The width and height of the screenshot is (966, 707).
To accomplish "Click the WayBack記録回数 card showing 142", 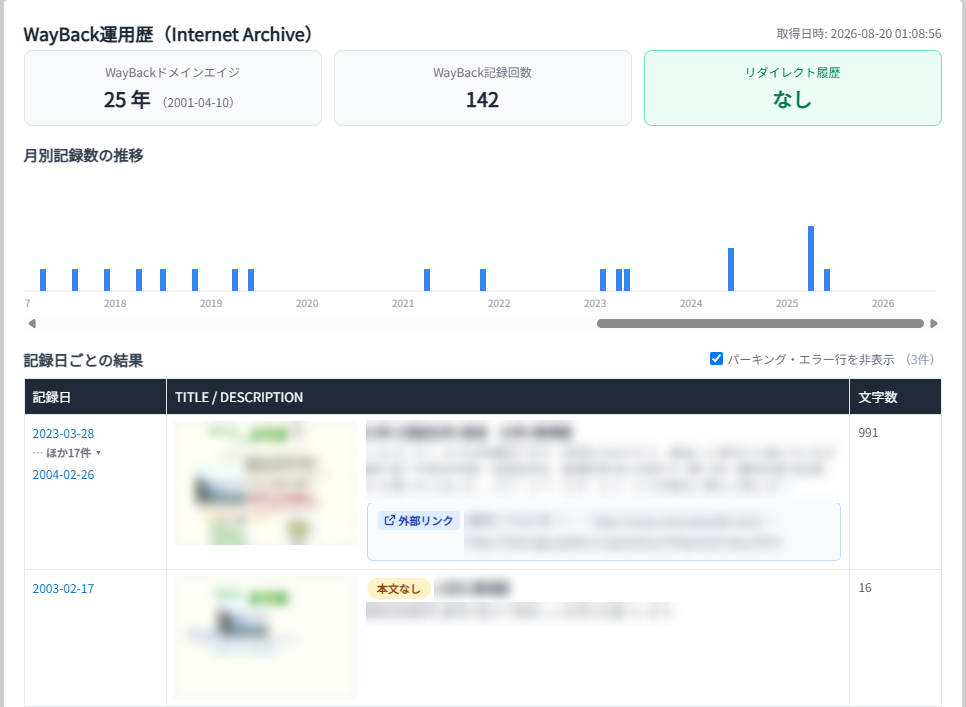I will coord(482,88).
